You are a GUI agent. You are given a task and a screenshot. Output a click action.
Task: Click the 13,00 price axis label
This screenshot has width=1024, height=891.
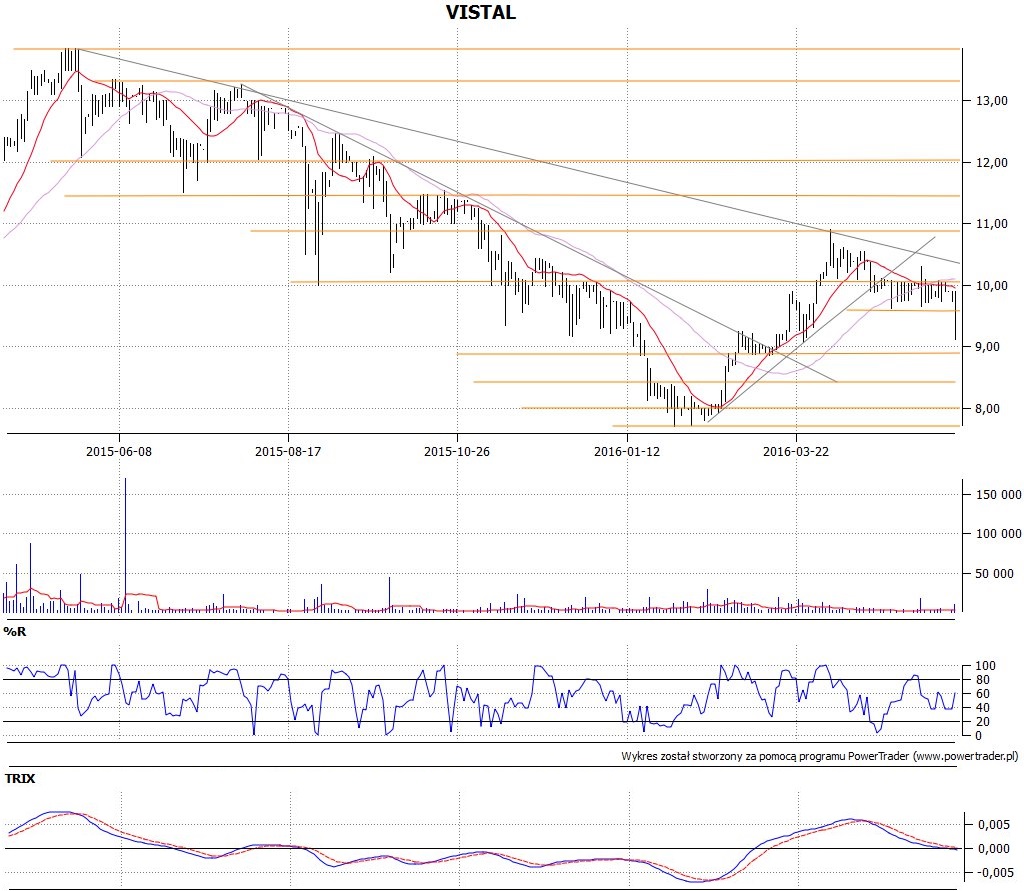click(x=992, y=101)
